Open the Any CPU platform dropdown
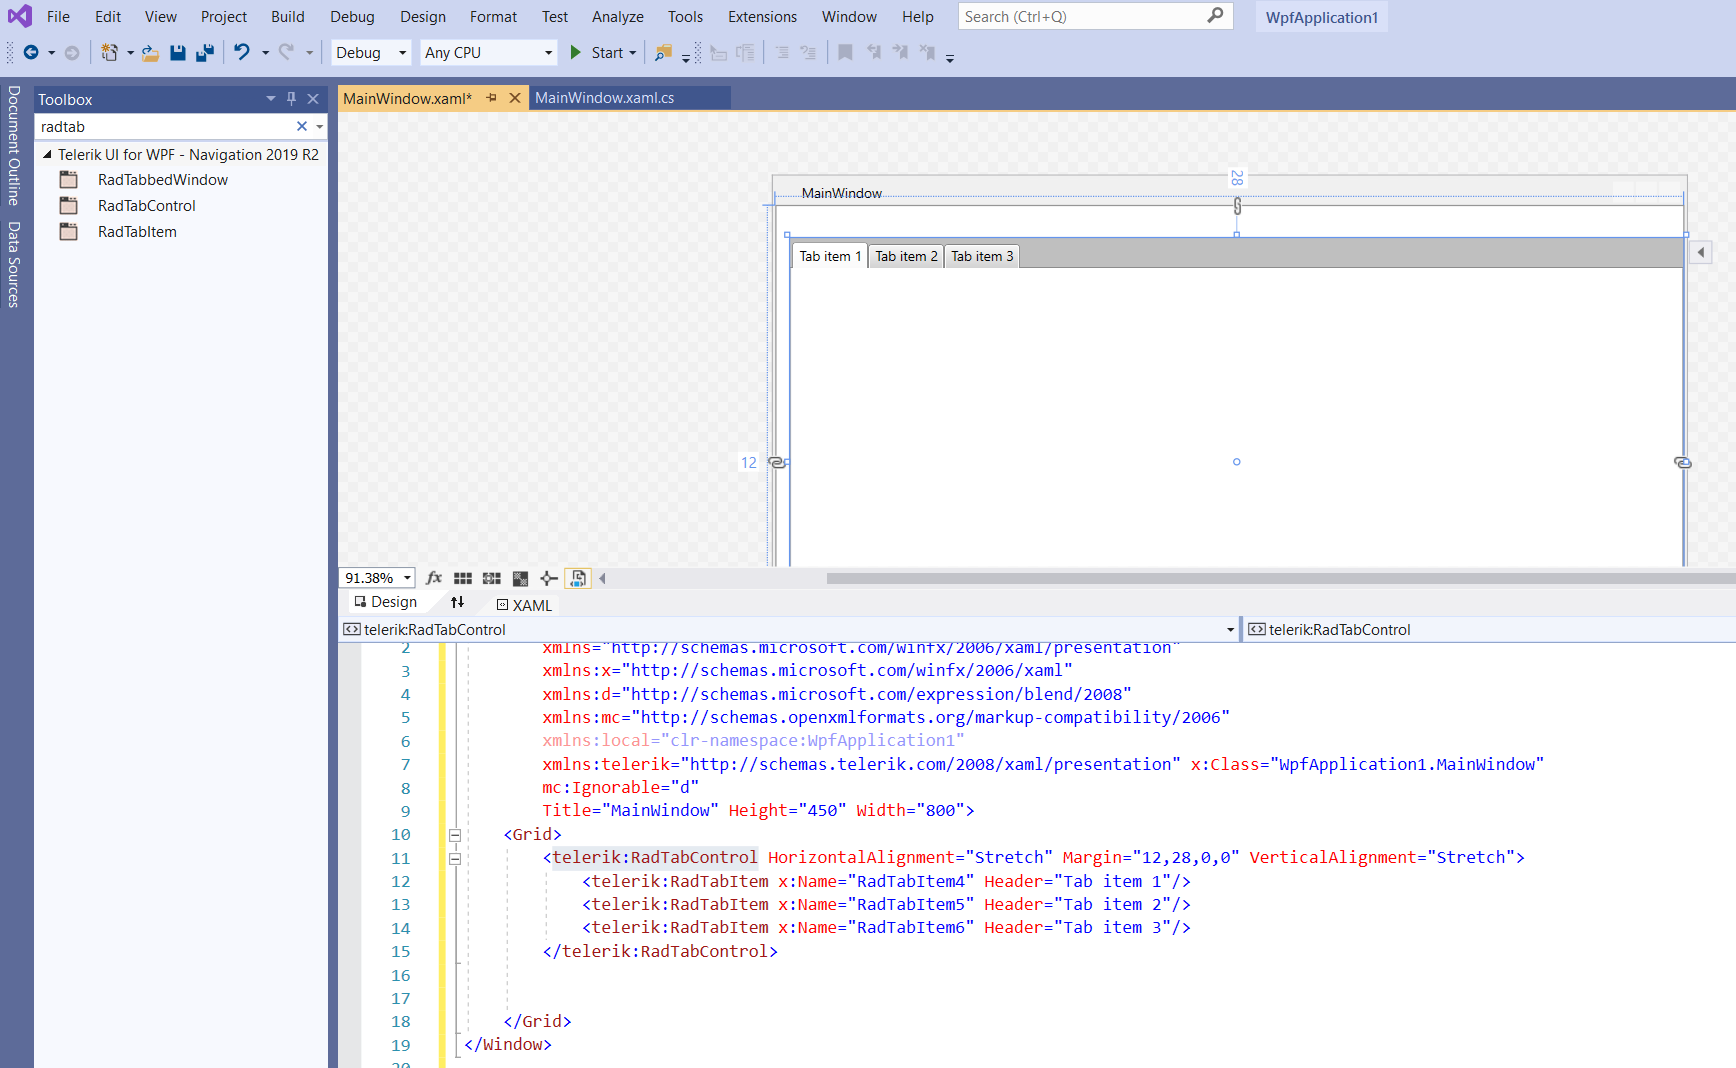This screenshot has height=1068, width=1736. pos(487,53)
